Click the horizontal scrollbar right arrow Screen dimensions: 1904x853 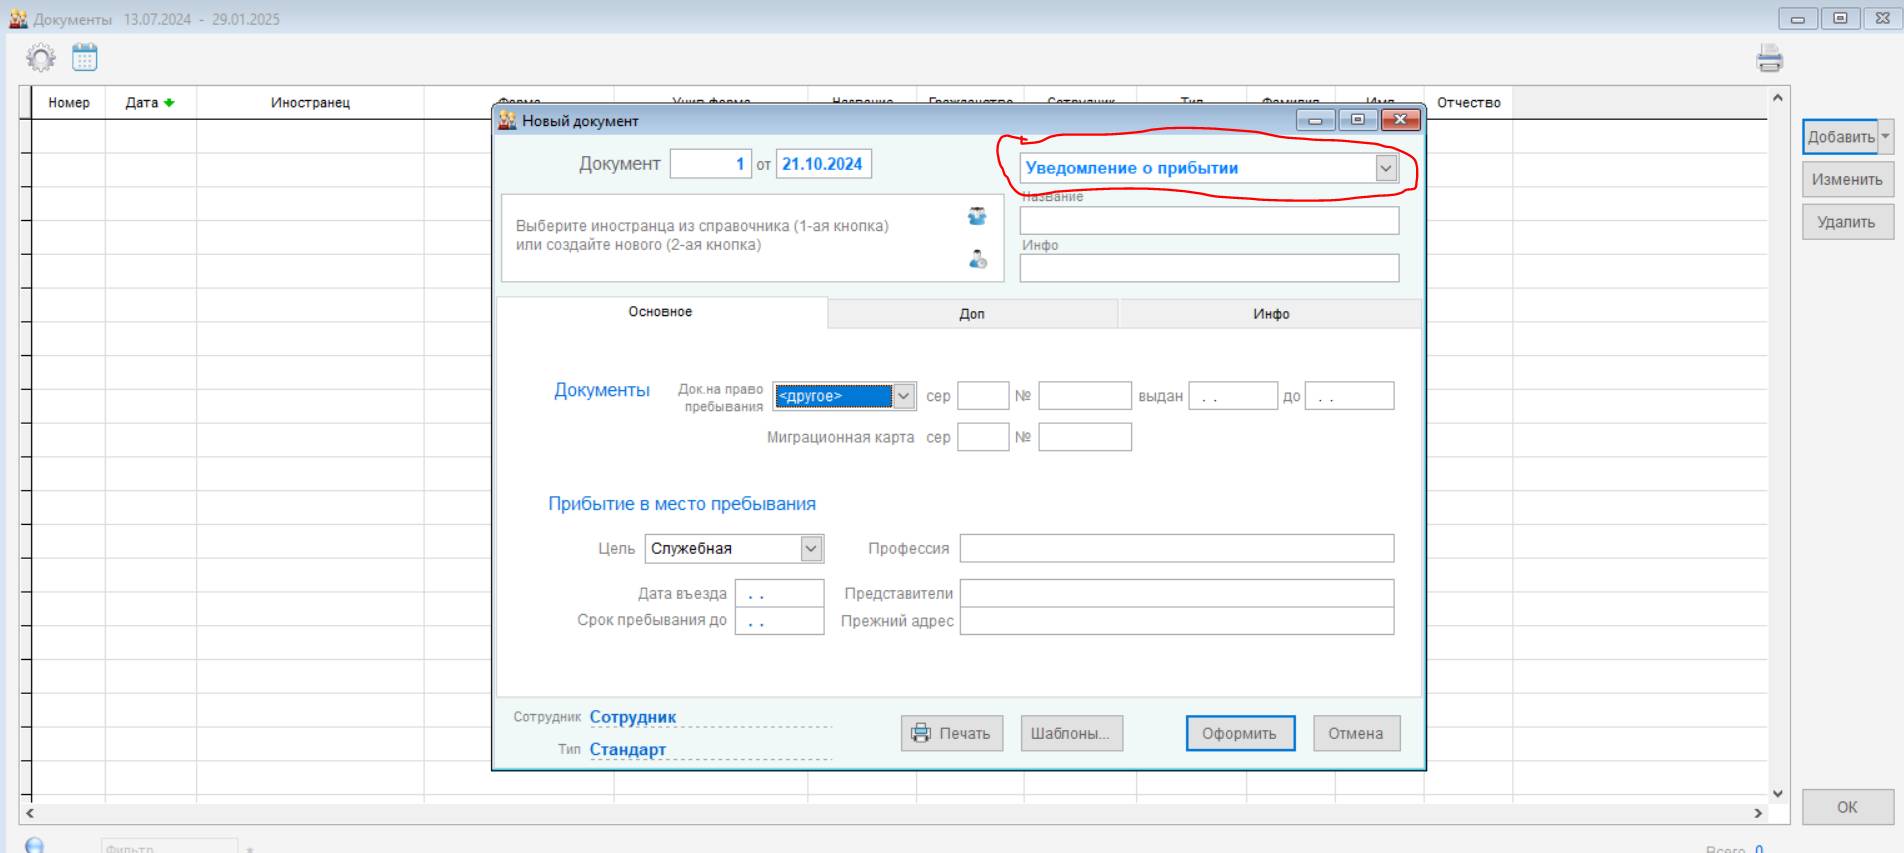pos(1758,814)
